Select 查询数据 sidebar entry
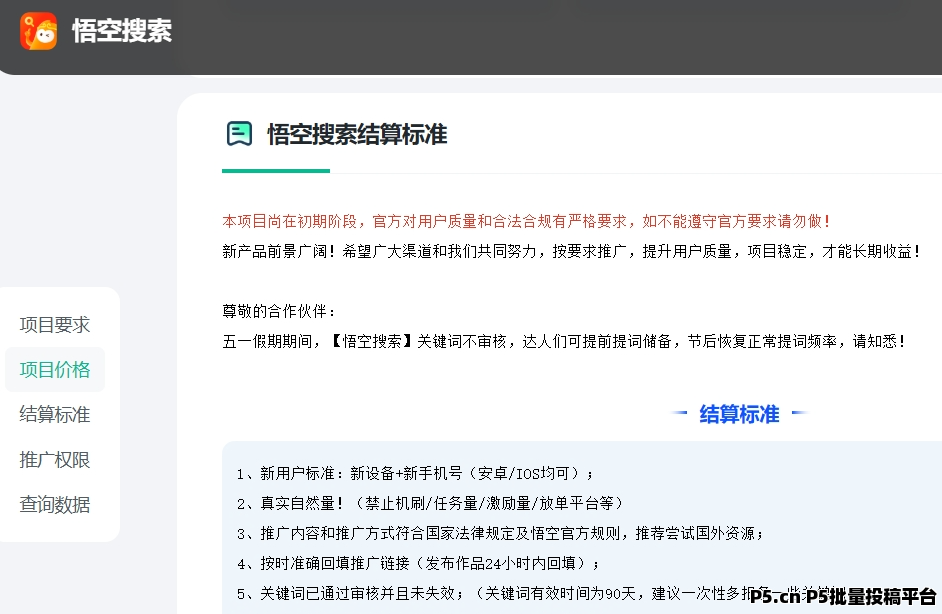 coord(55,505)
